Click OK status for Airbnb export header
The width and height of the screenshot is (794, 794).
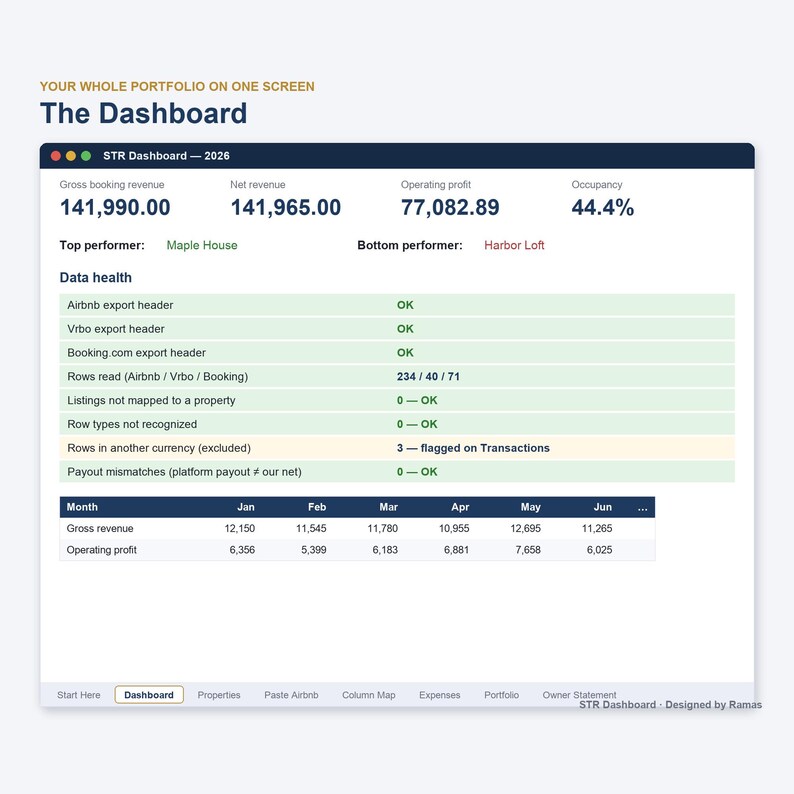pos(405,305)
